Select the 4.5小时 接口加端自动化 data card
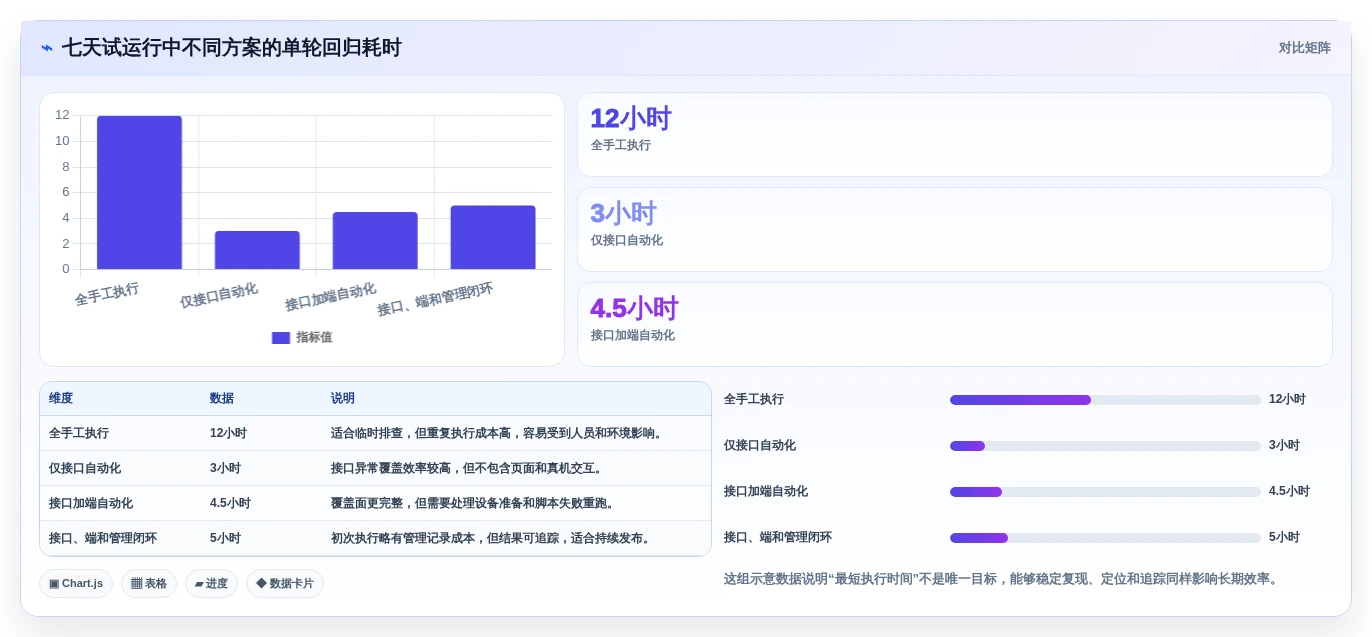This screenshot has width=1372, height=637. click(955, 325)
